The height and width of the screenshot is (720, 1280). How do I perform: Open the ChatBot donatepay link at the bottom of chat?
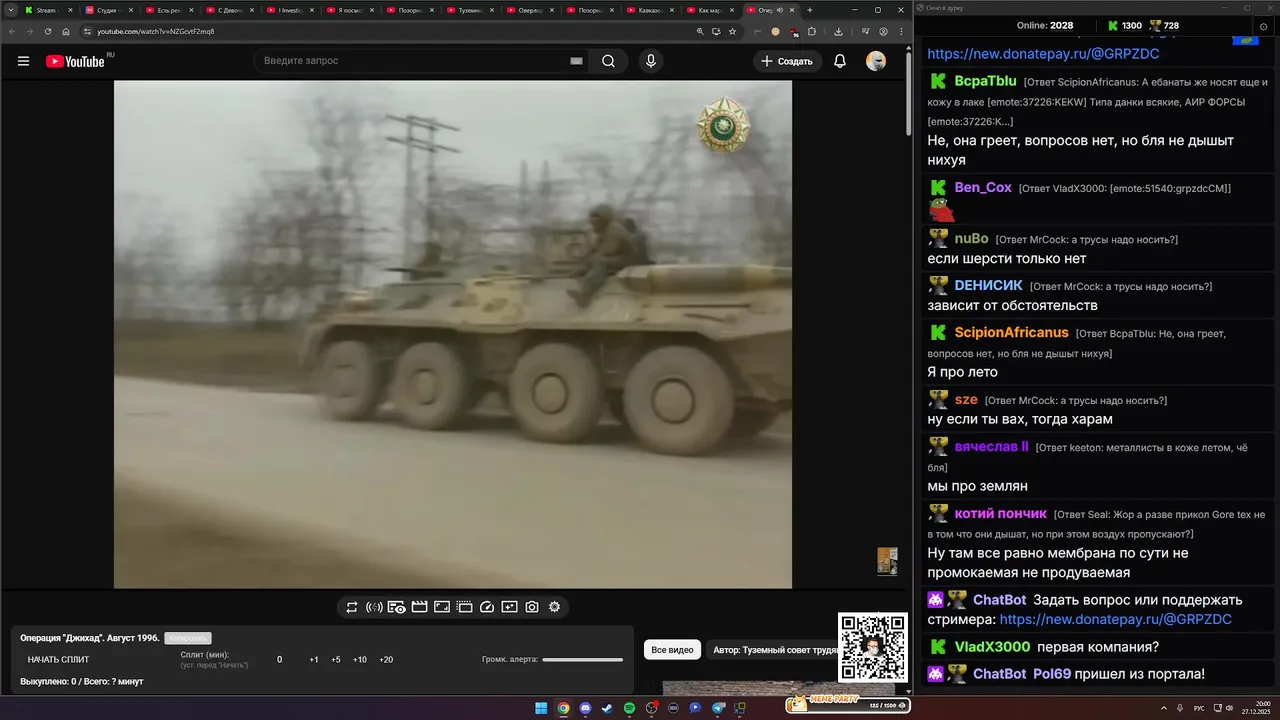[x=1116, y=620]
